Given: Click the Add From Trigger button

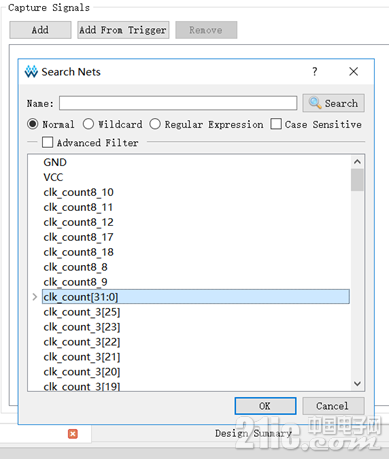Looking at the screenshot, I should (123, 30).
